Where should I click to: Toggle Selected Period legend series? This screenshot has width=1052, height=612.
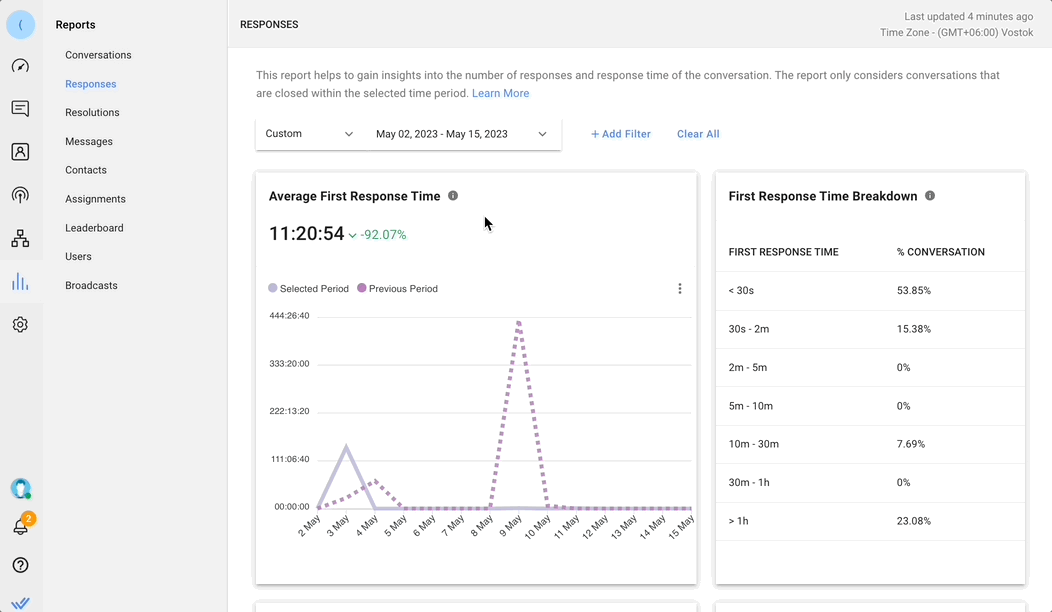(x=308, y=289)
